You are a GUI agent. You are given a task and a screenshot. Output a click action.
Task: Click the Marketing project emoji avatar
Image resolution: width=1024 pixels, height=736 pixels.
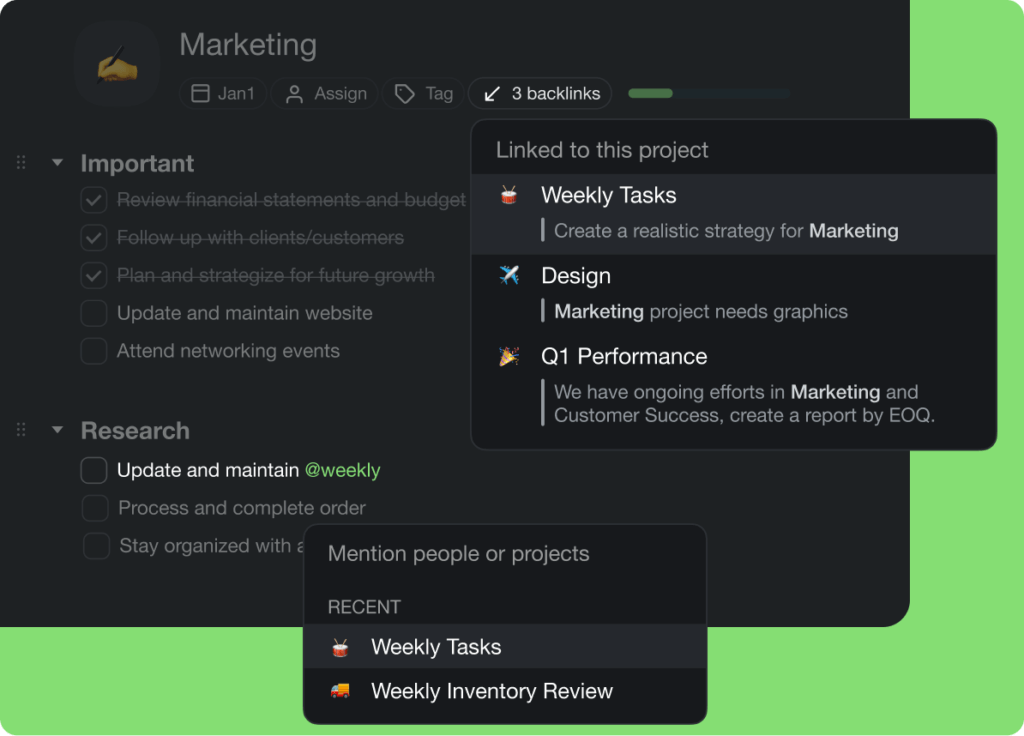117,62
